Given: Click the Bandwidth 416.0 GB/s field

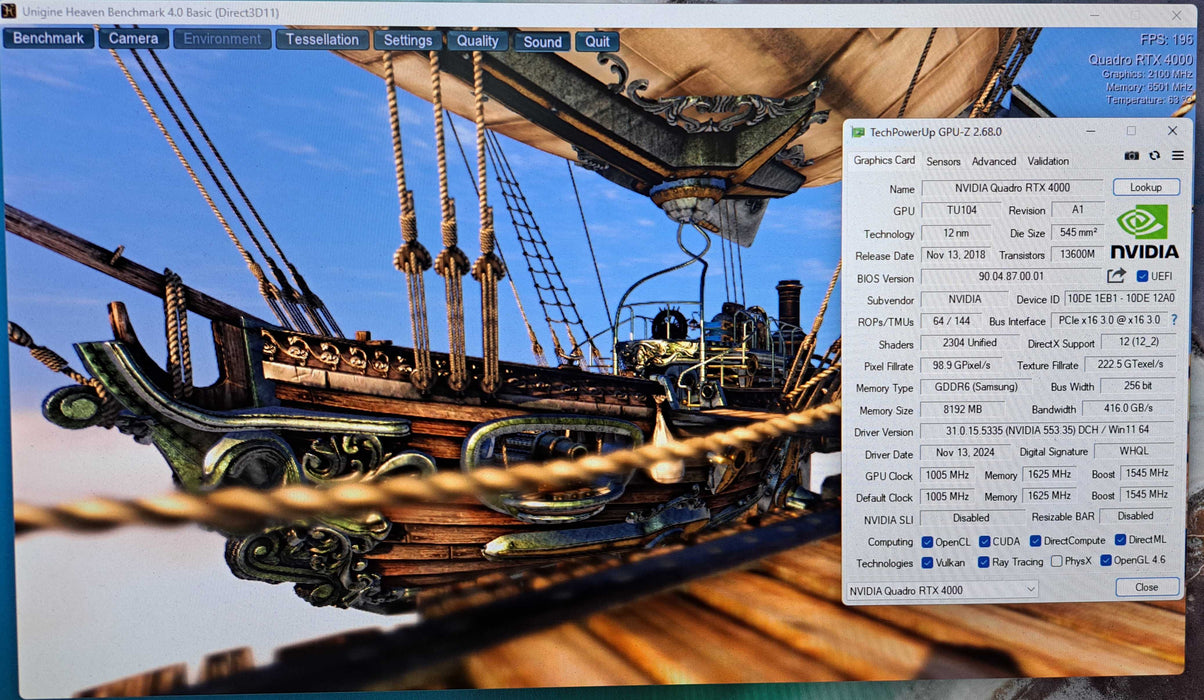Looking at the screenshot, I should [x=1130, y=408].
